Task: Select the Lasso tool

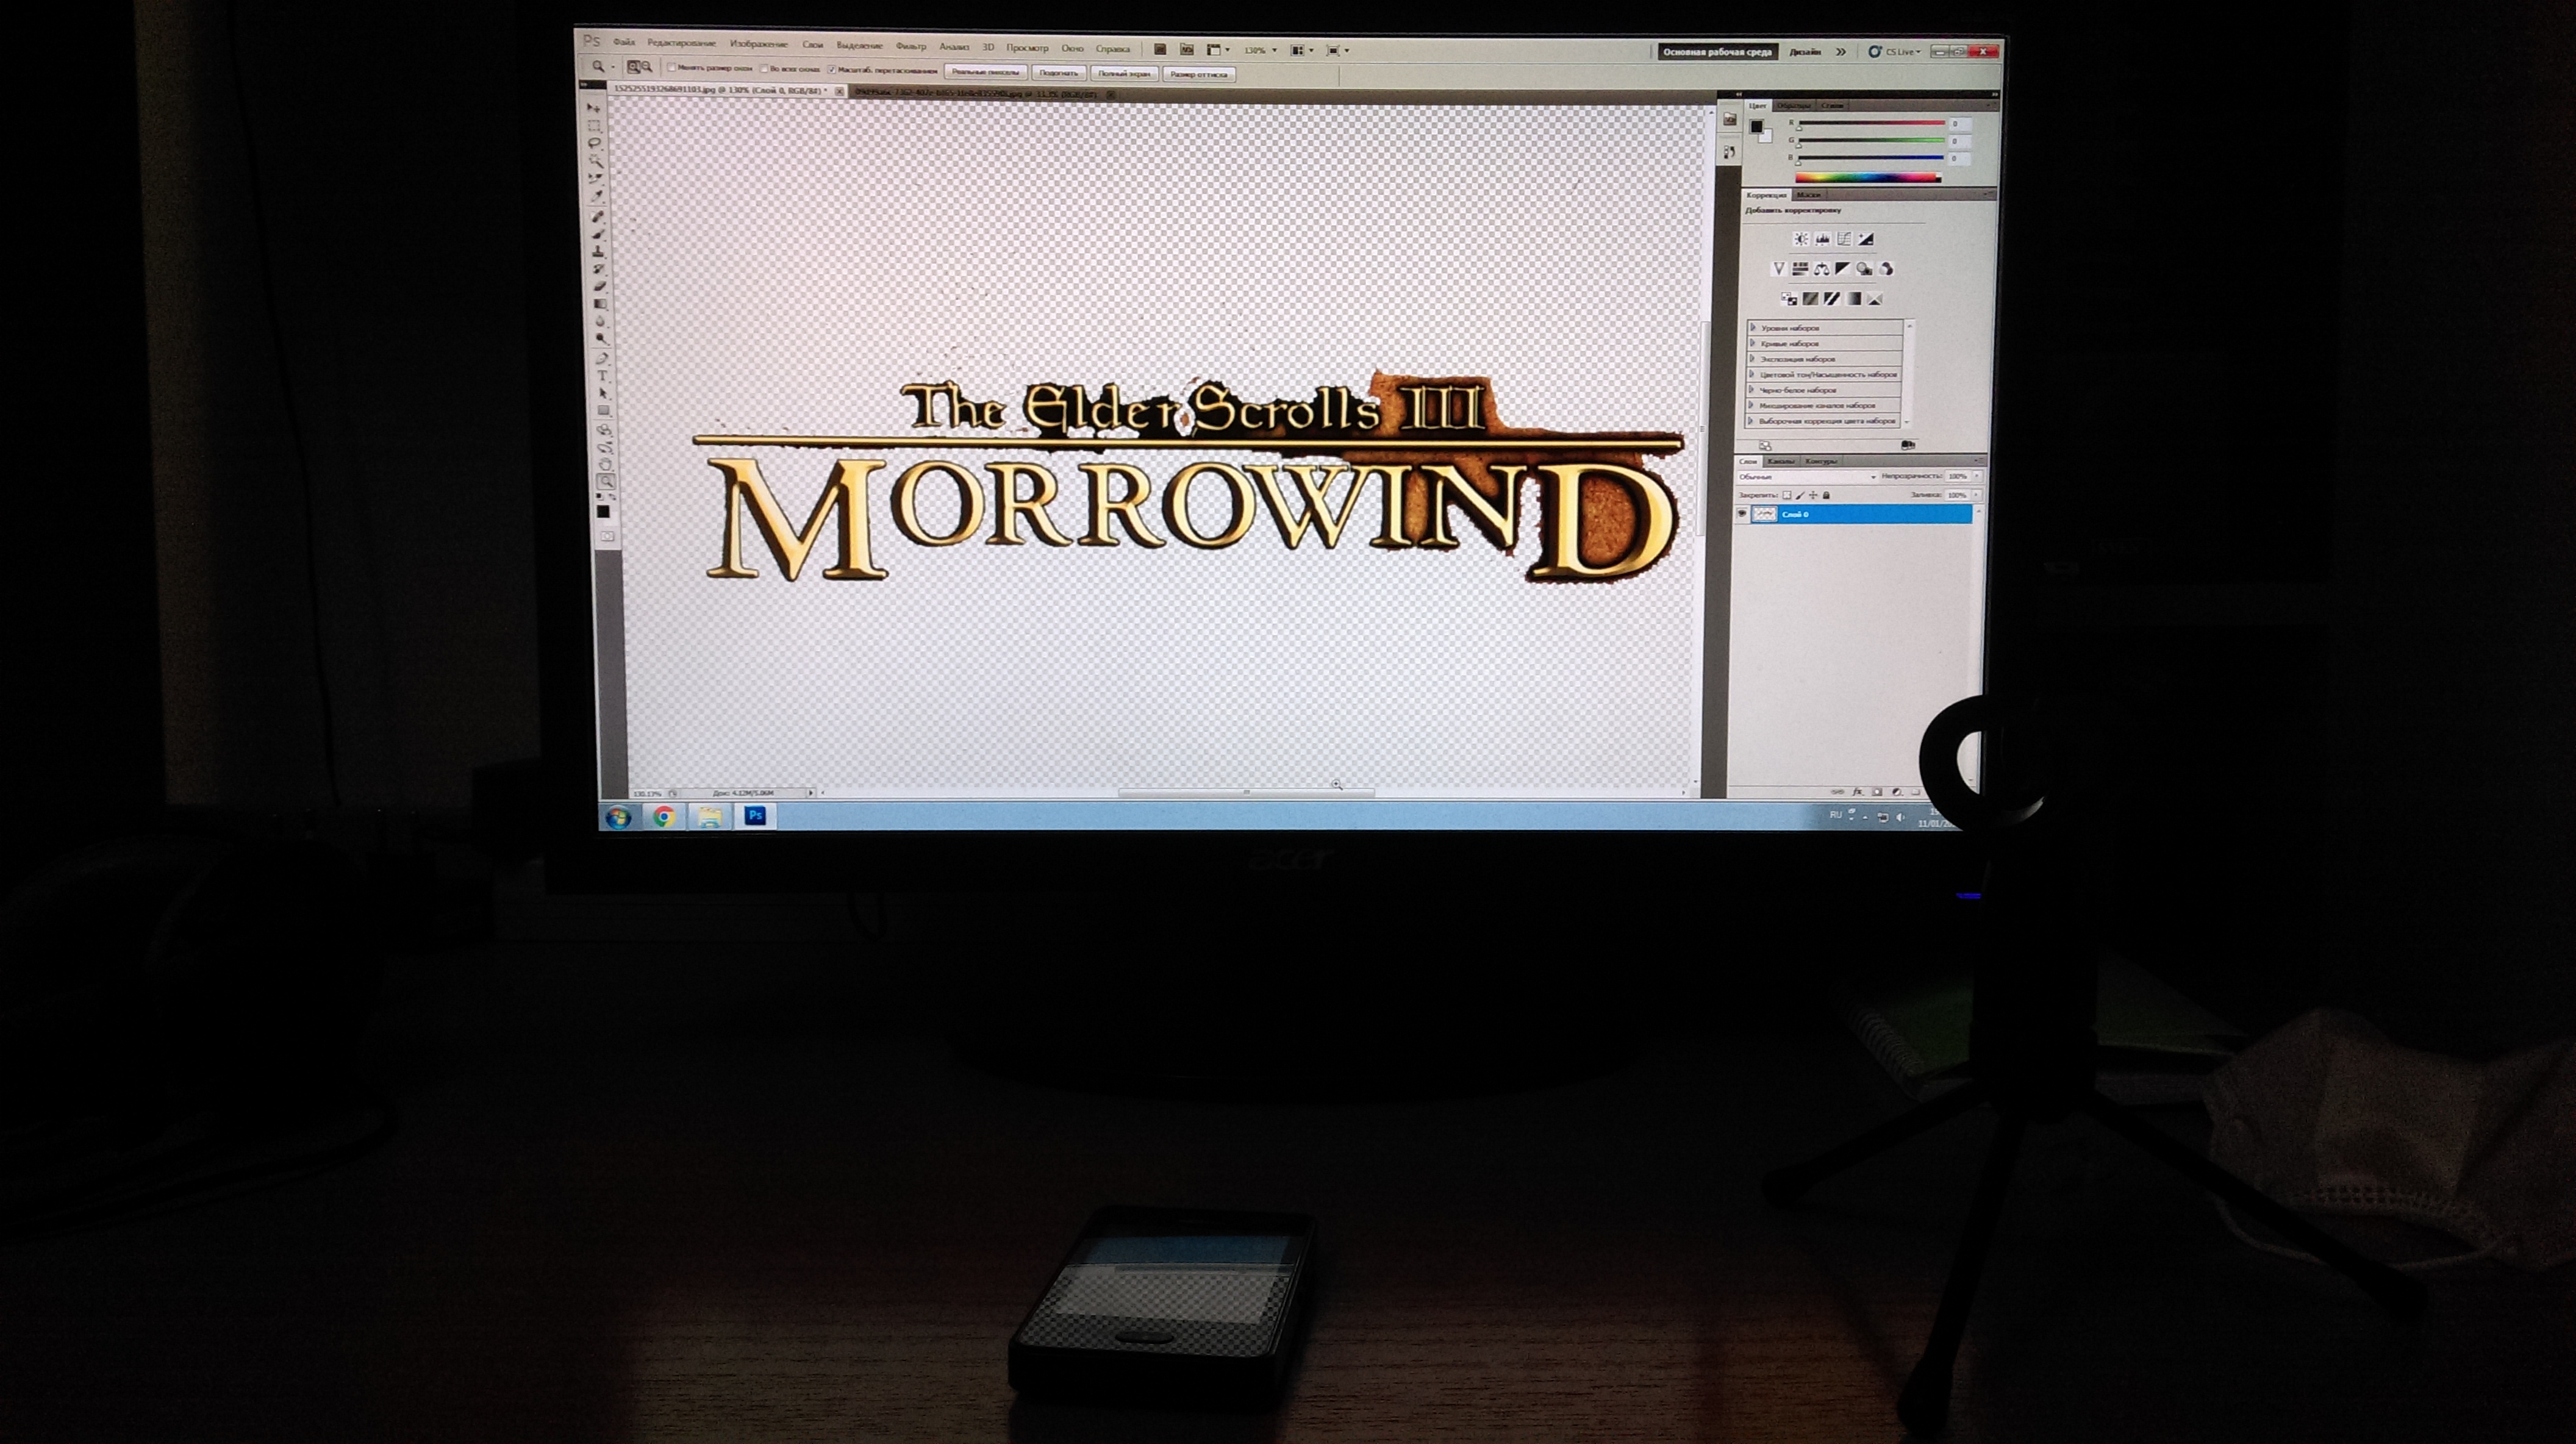Action: 594,143
